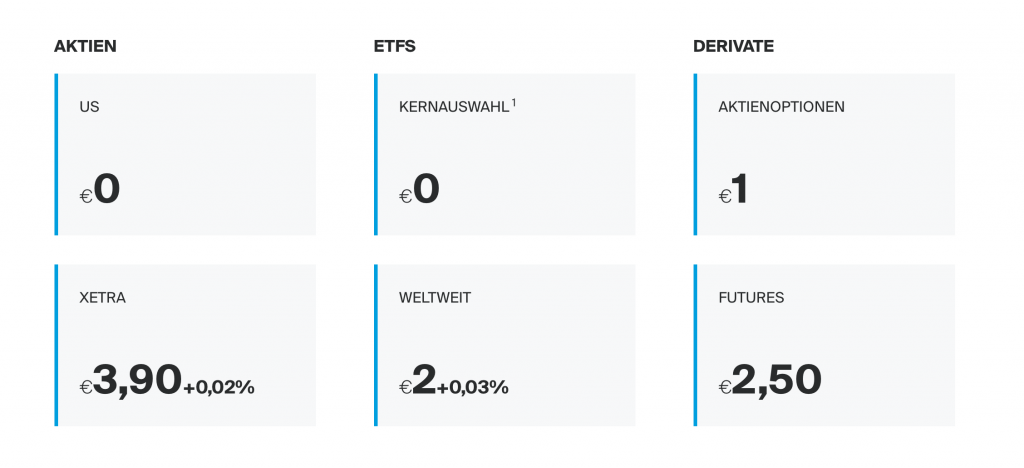Screen dimensions: 1024x468
Task: Click blue accent bar of US card
Action: point(56,154)
